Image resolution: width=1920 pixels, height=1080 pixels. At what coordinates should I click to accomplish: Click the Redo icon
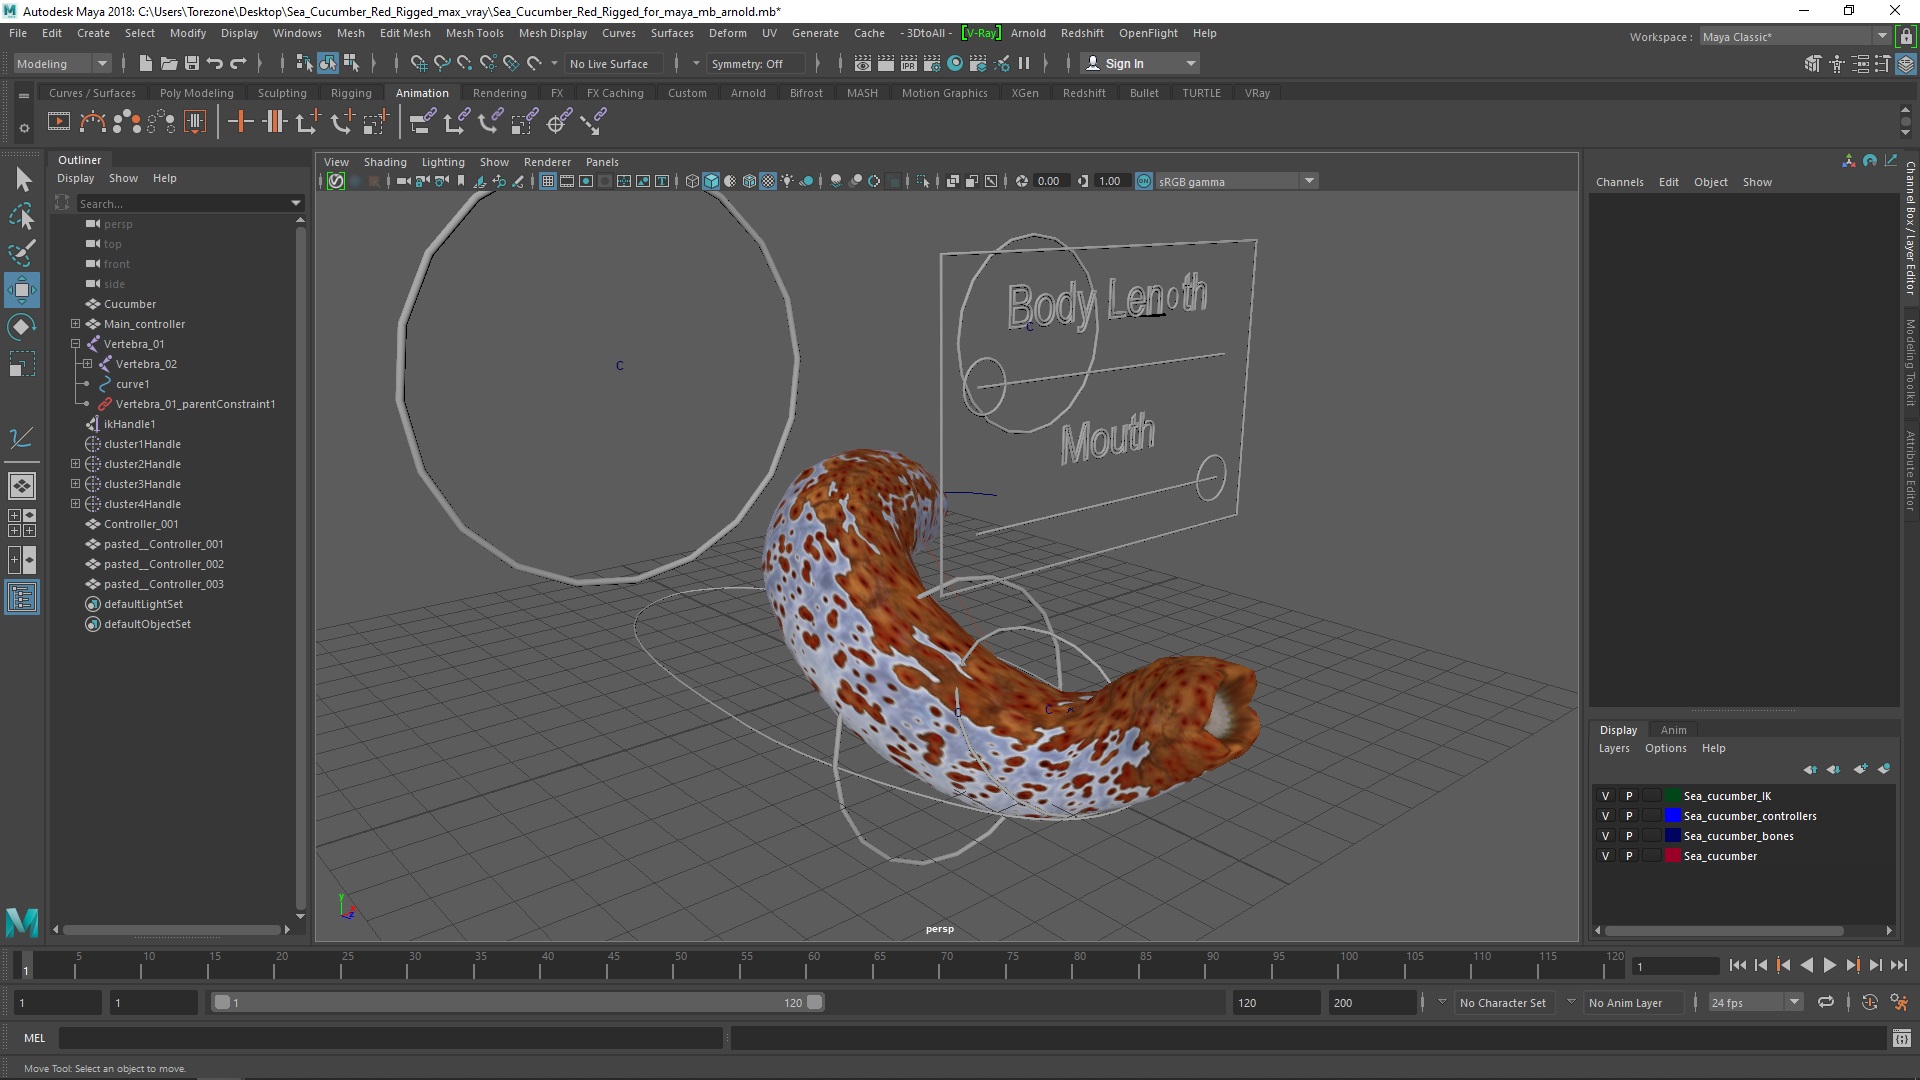(x=238, y=63)
